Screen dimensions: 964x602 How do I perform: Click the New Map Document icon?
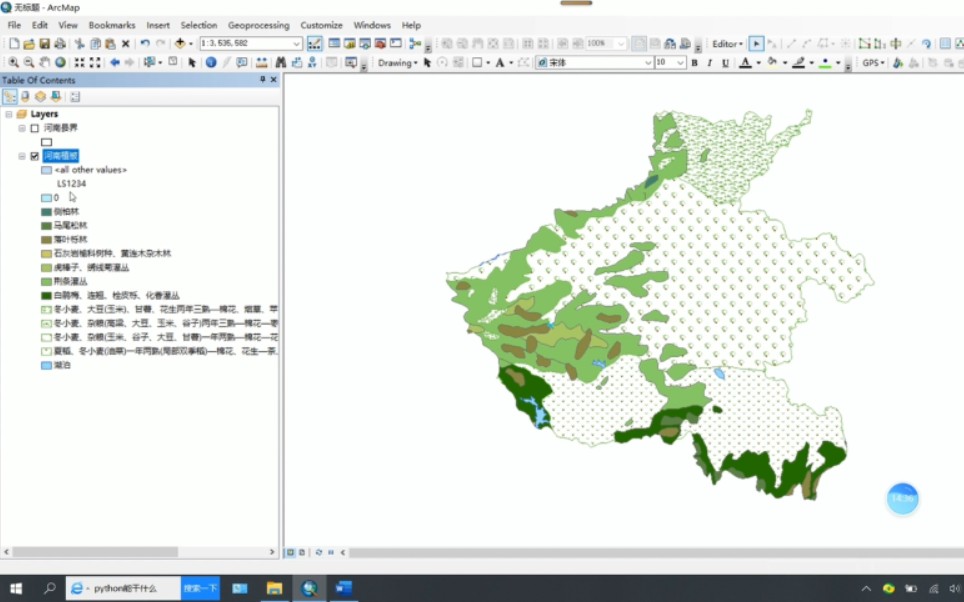pos(14,44)
